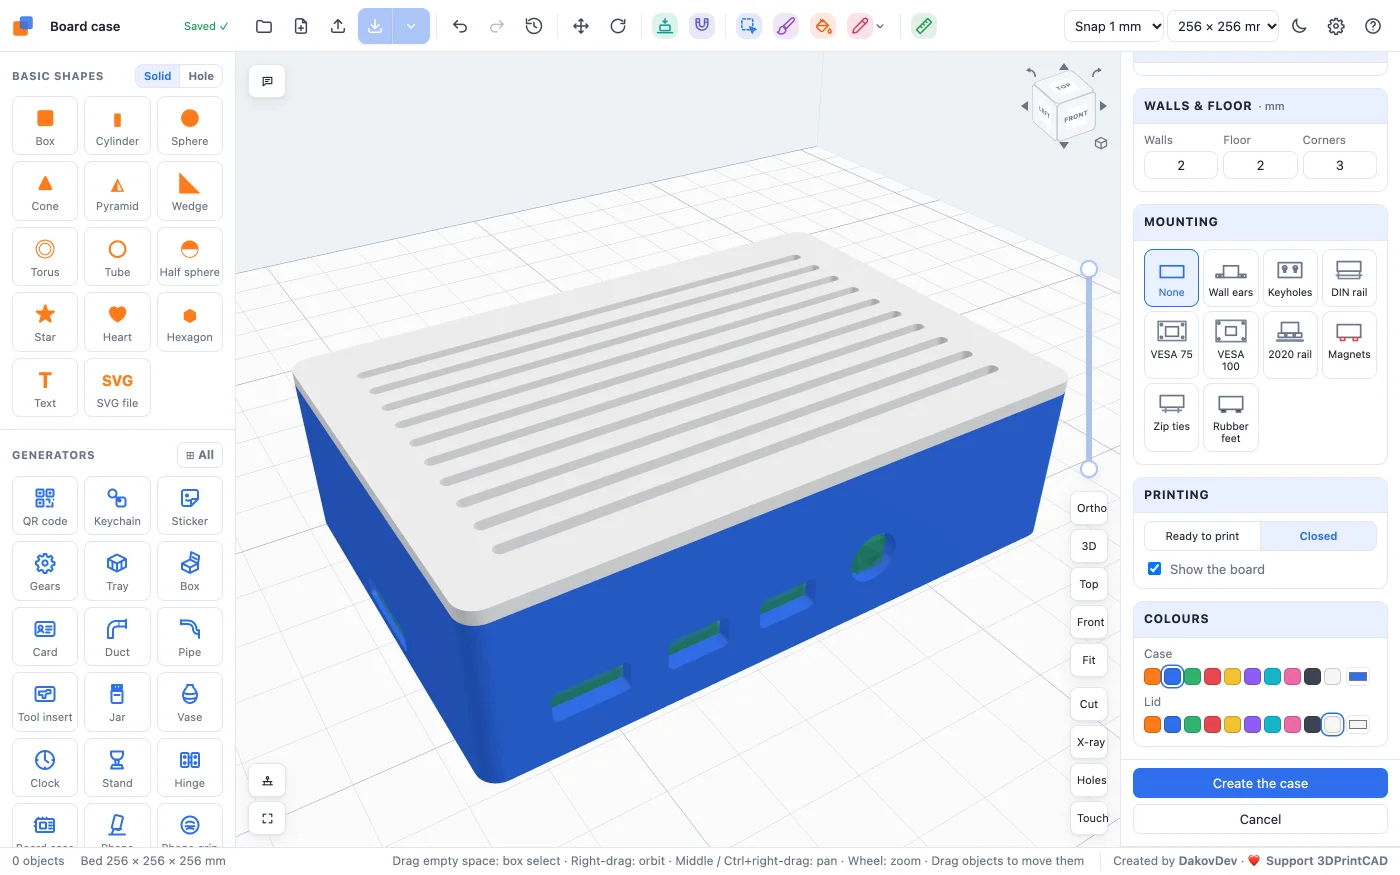The height and width of the screenshot is (875, 1400).
Task: Click the Cancel button
Action: (x=1260, y=819)
